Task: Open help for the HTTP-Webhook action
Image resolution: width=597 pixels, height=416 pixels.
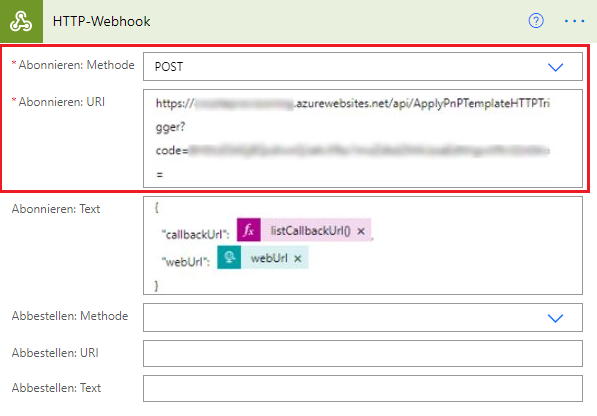Action: click(536, 21)
